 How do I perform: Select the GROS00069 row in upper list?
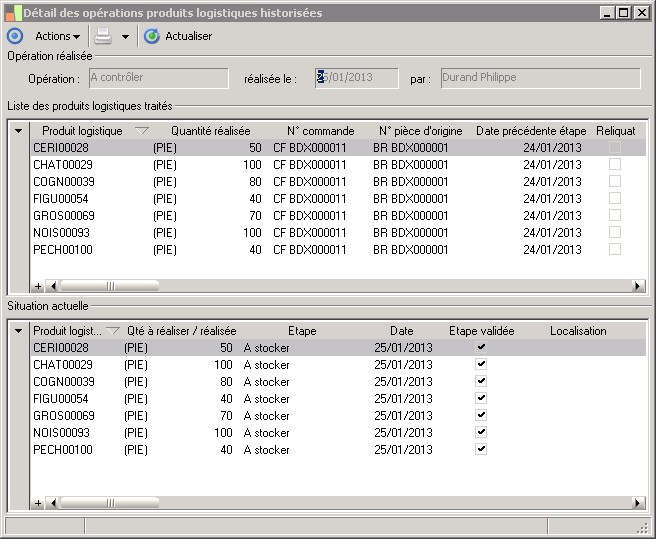(63, 216)
